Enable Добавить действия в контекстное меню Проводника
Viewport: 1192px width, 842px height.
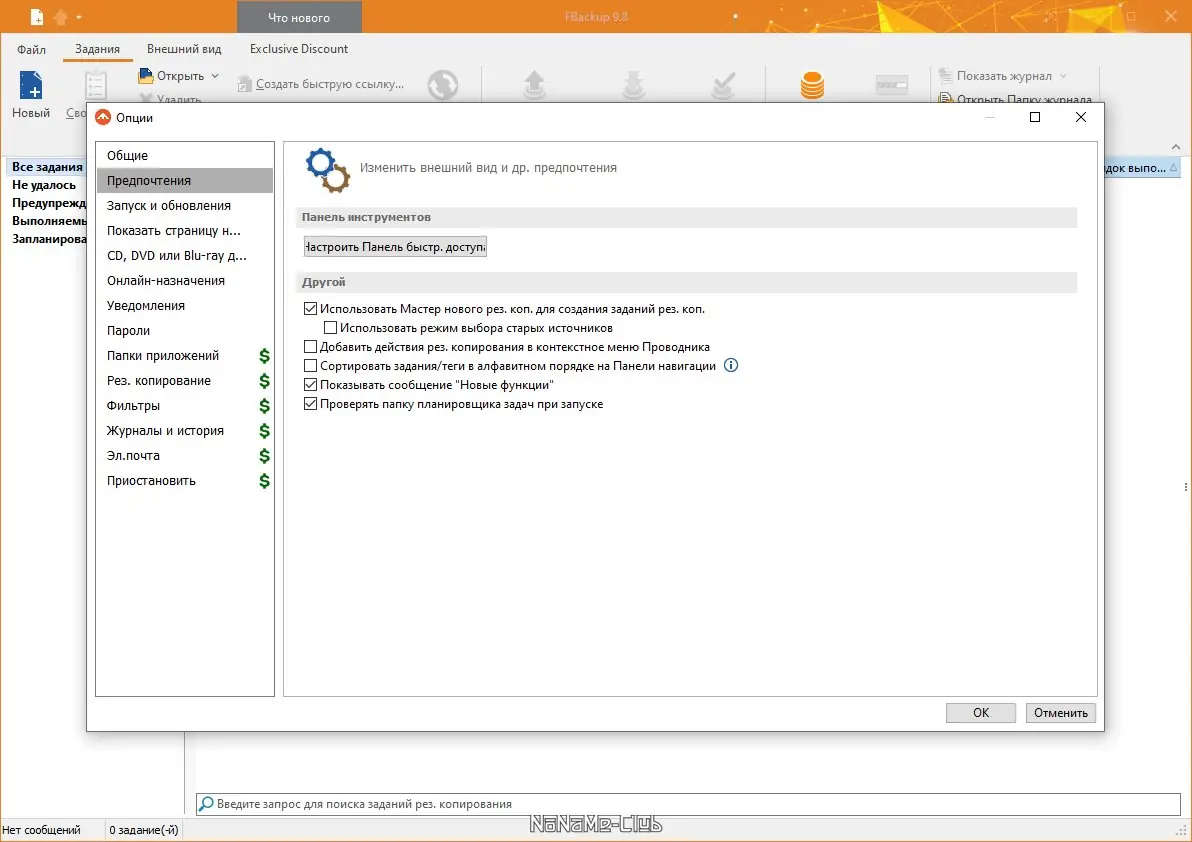tap(310, 347)
